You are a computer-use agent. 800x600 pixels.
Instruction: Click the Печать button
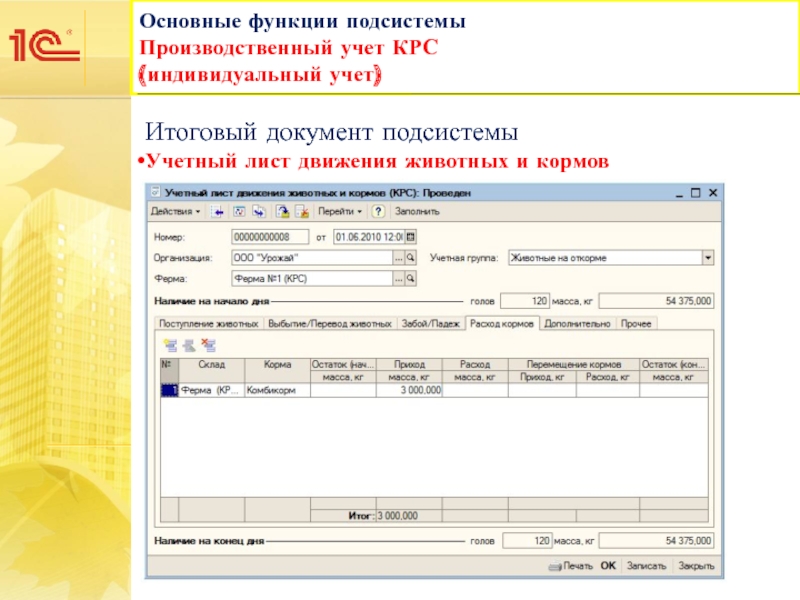coord(572,566)
